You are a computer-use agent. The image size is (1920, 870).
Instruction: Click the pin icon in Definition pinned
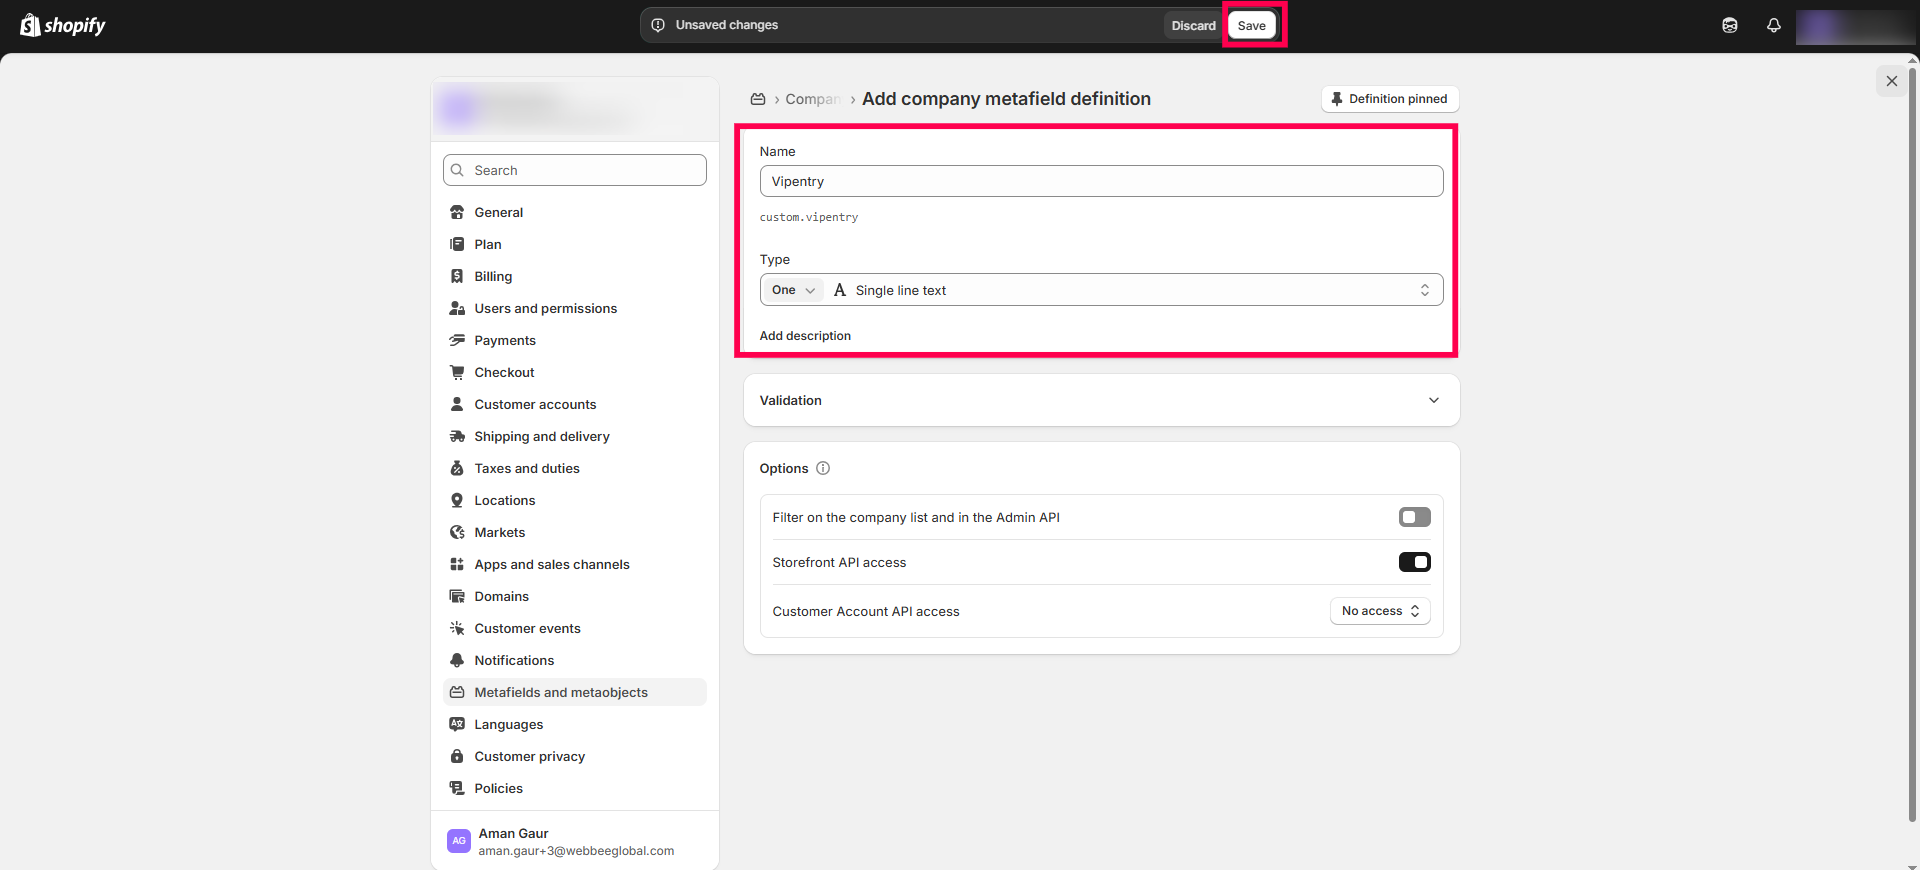pyautogui.click(x=1336, y=99)
